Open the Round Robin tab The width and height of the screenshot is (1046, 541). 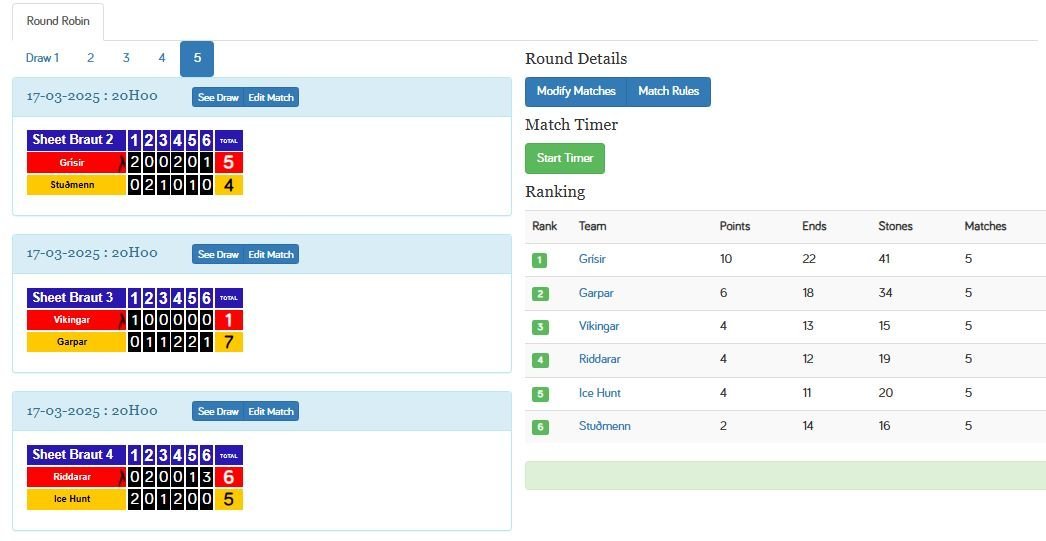[x=58, y=21]
